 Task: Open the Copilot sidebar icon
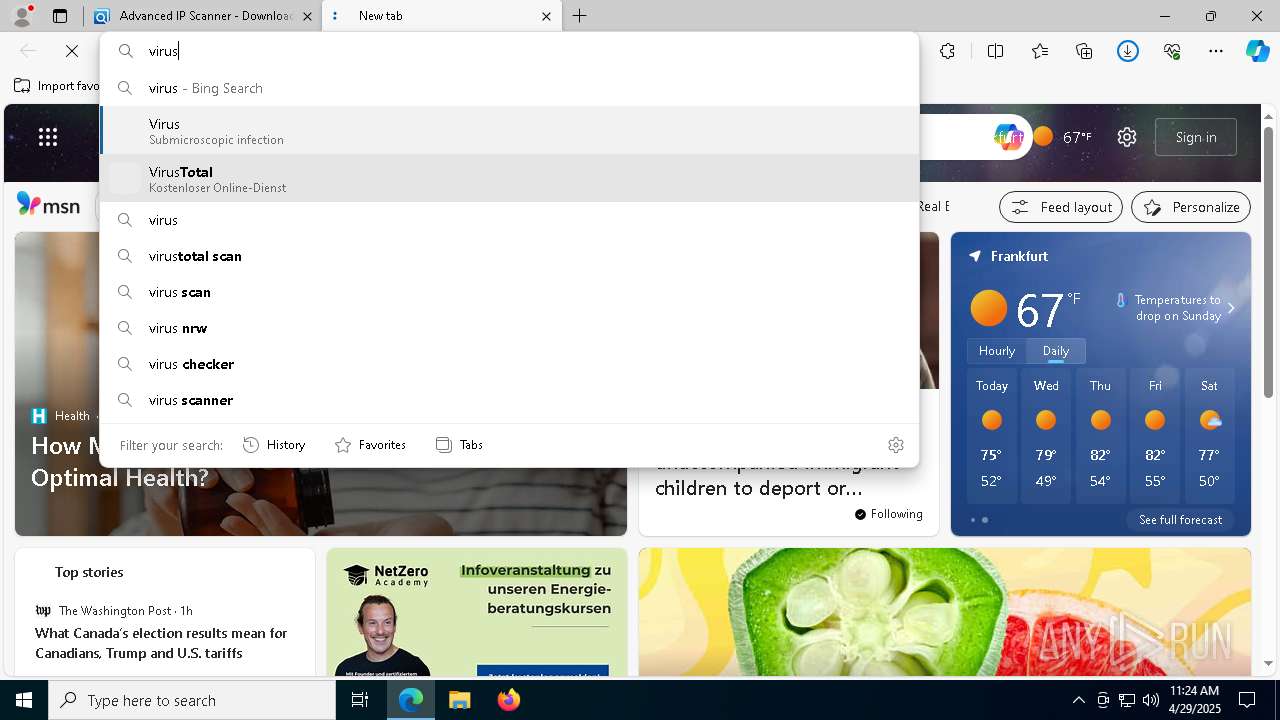[1257, 51]
